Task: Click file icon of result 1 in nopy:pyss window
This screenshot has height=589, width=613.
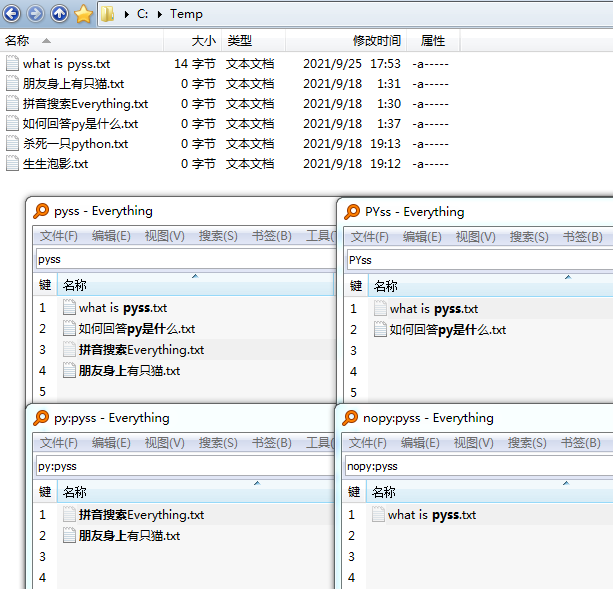Action: coord(378,514)
